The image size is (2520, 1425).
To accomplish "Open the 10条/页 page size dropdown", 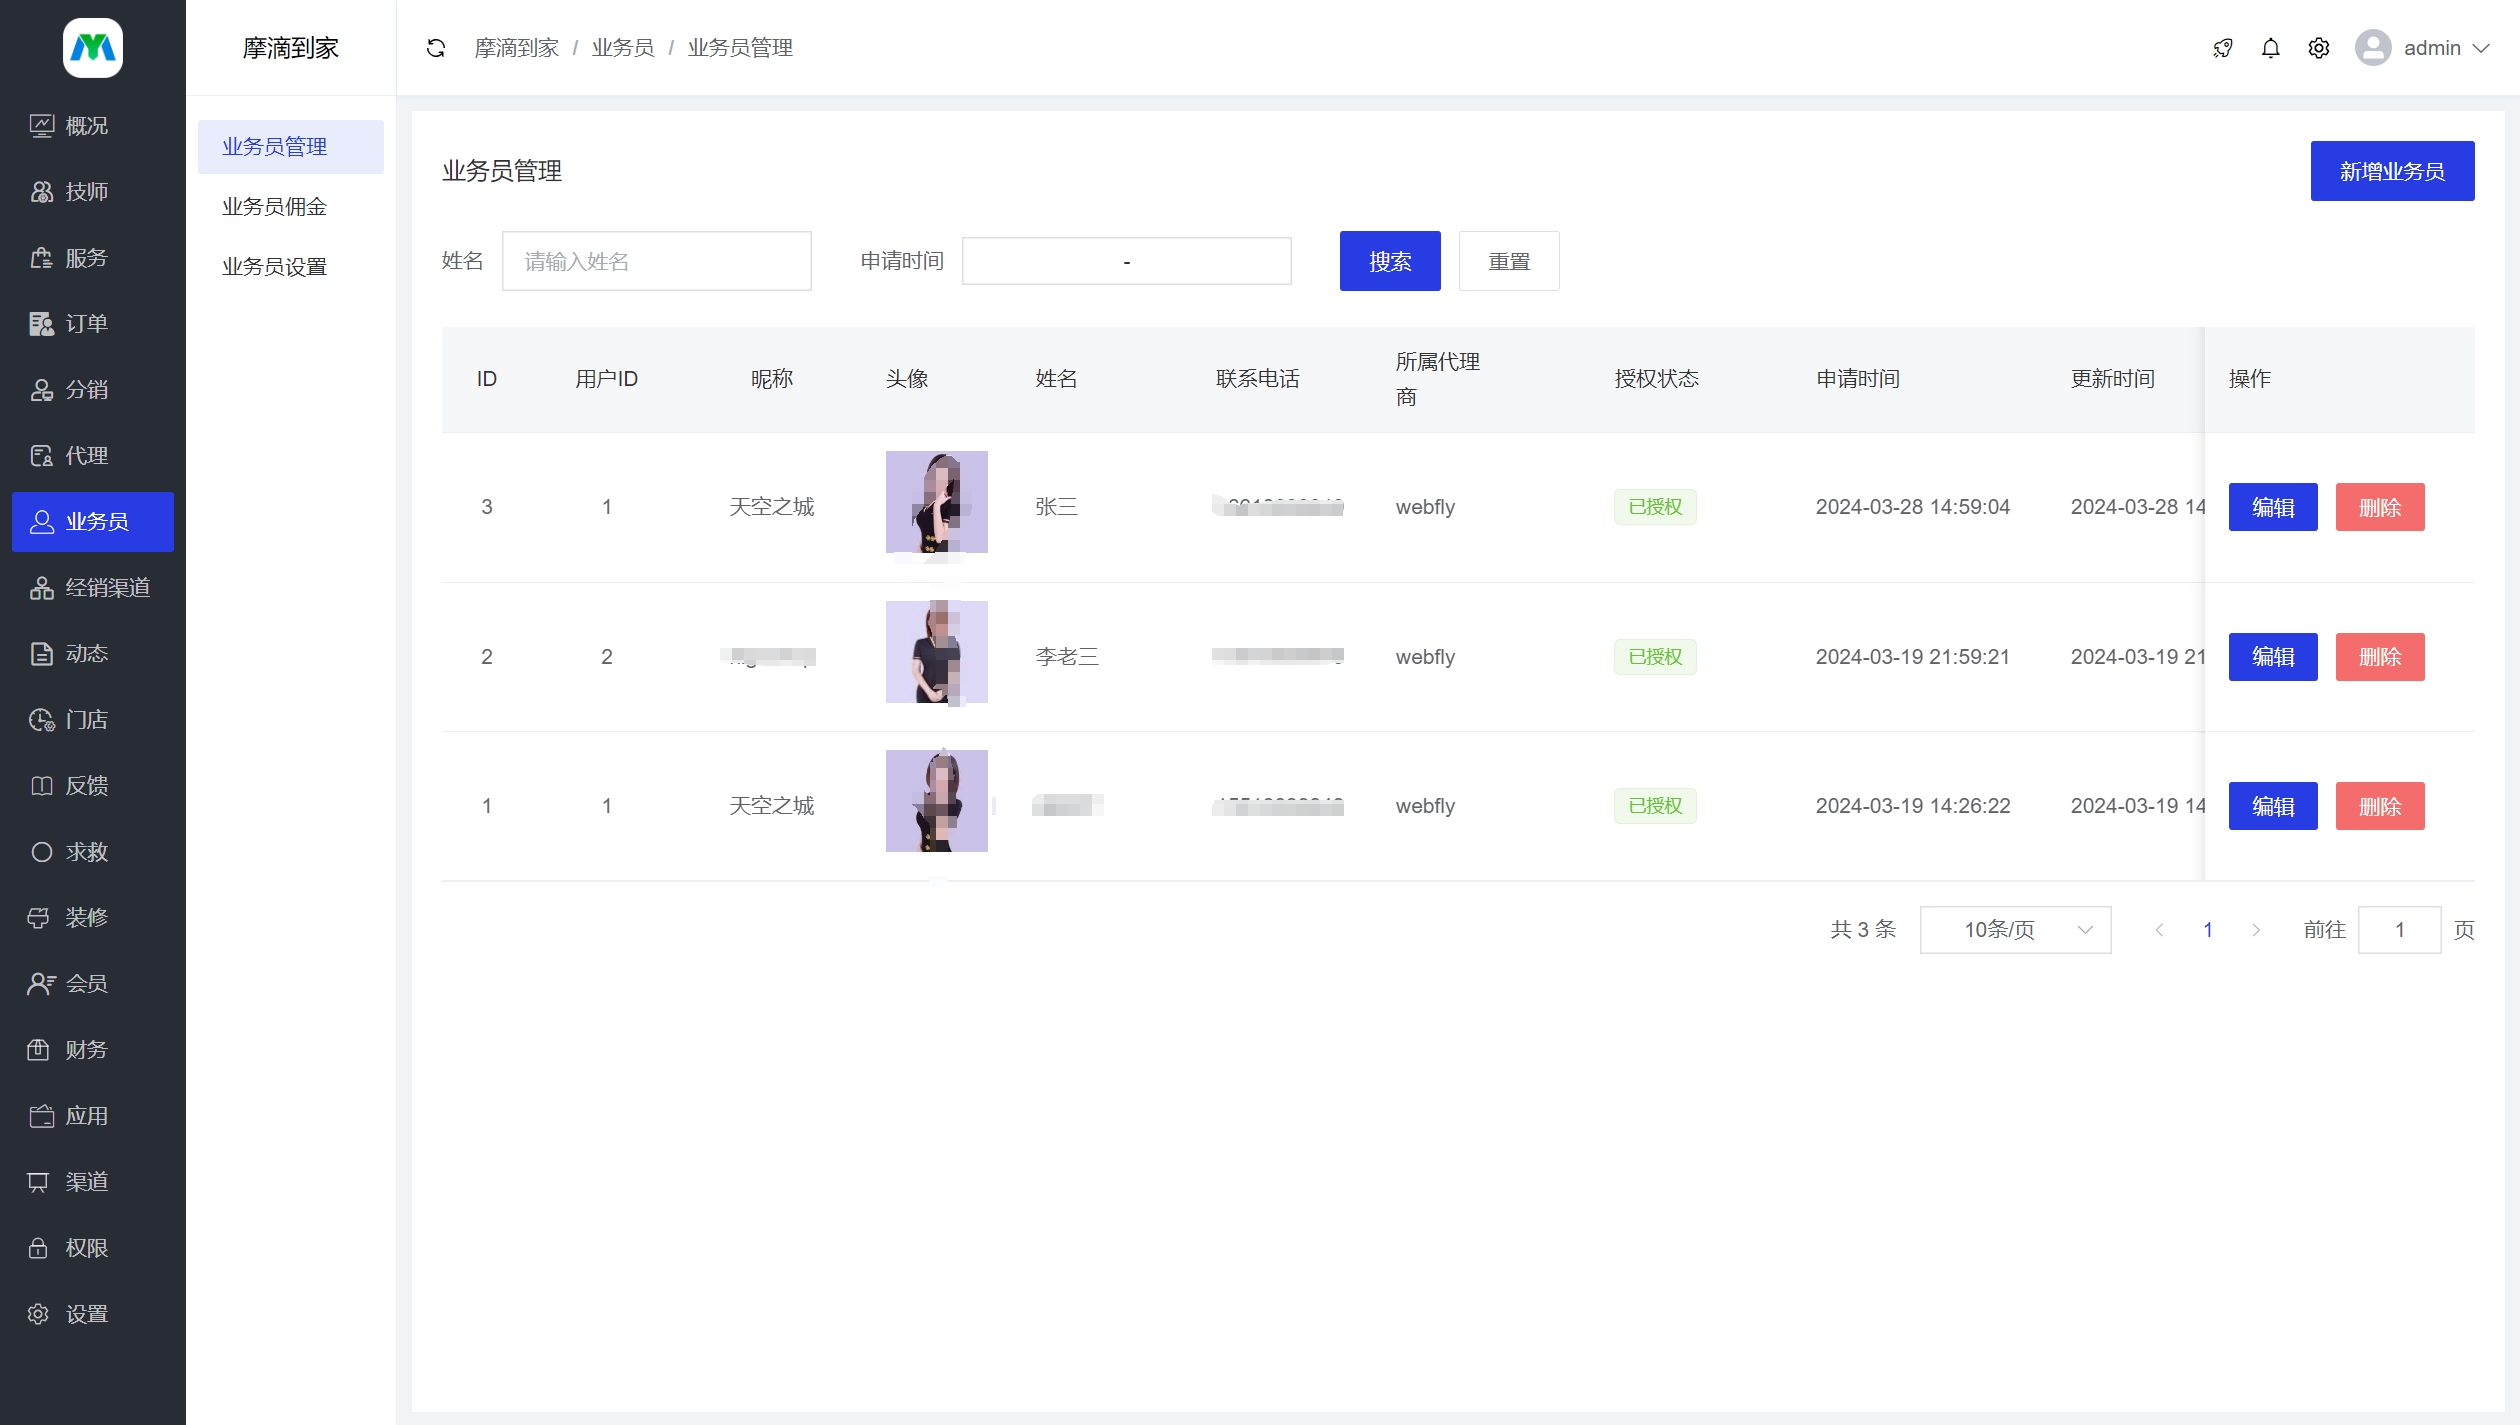I will (2014, 930).
